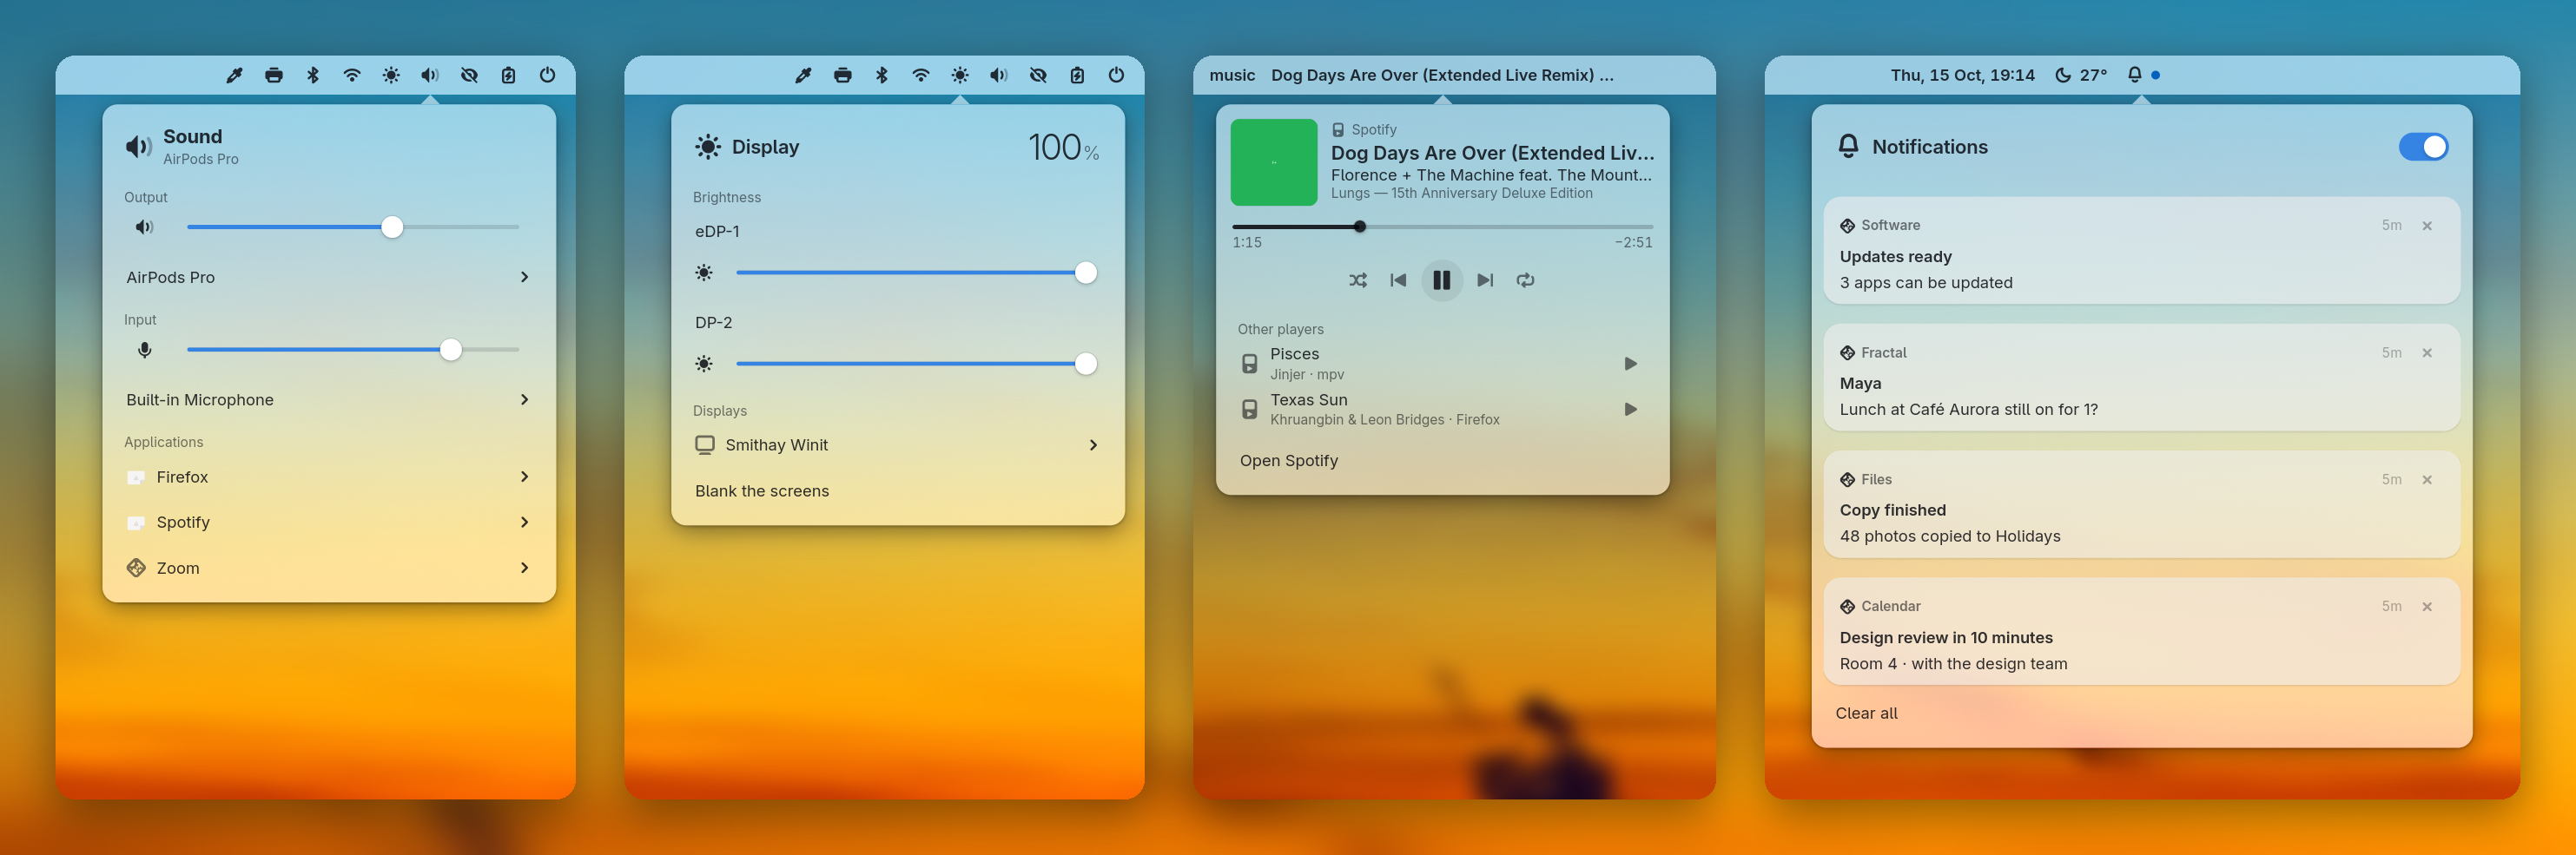Play Texas Sun in the Firefox player
Viewport: 2576px width, 855px height.
tap(1630, 409)
